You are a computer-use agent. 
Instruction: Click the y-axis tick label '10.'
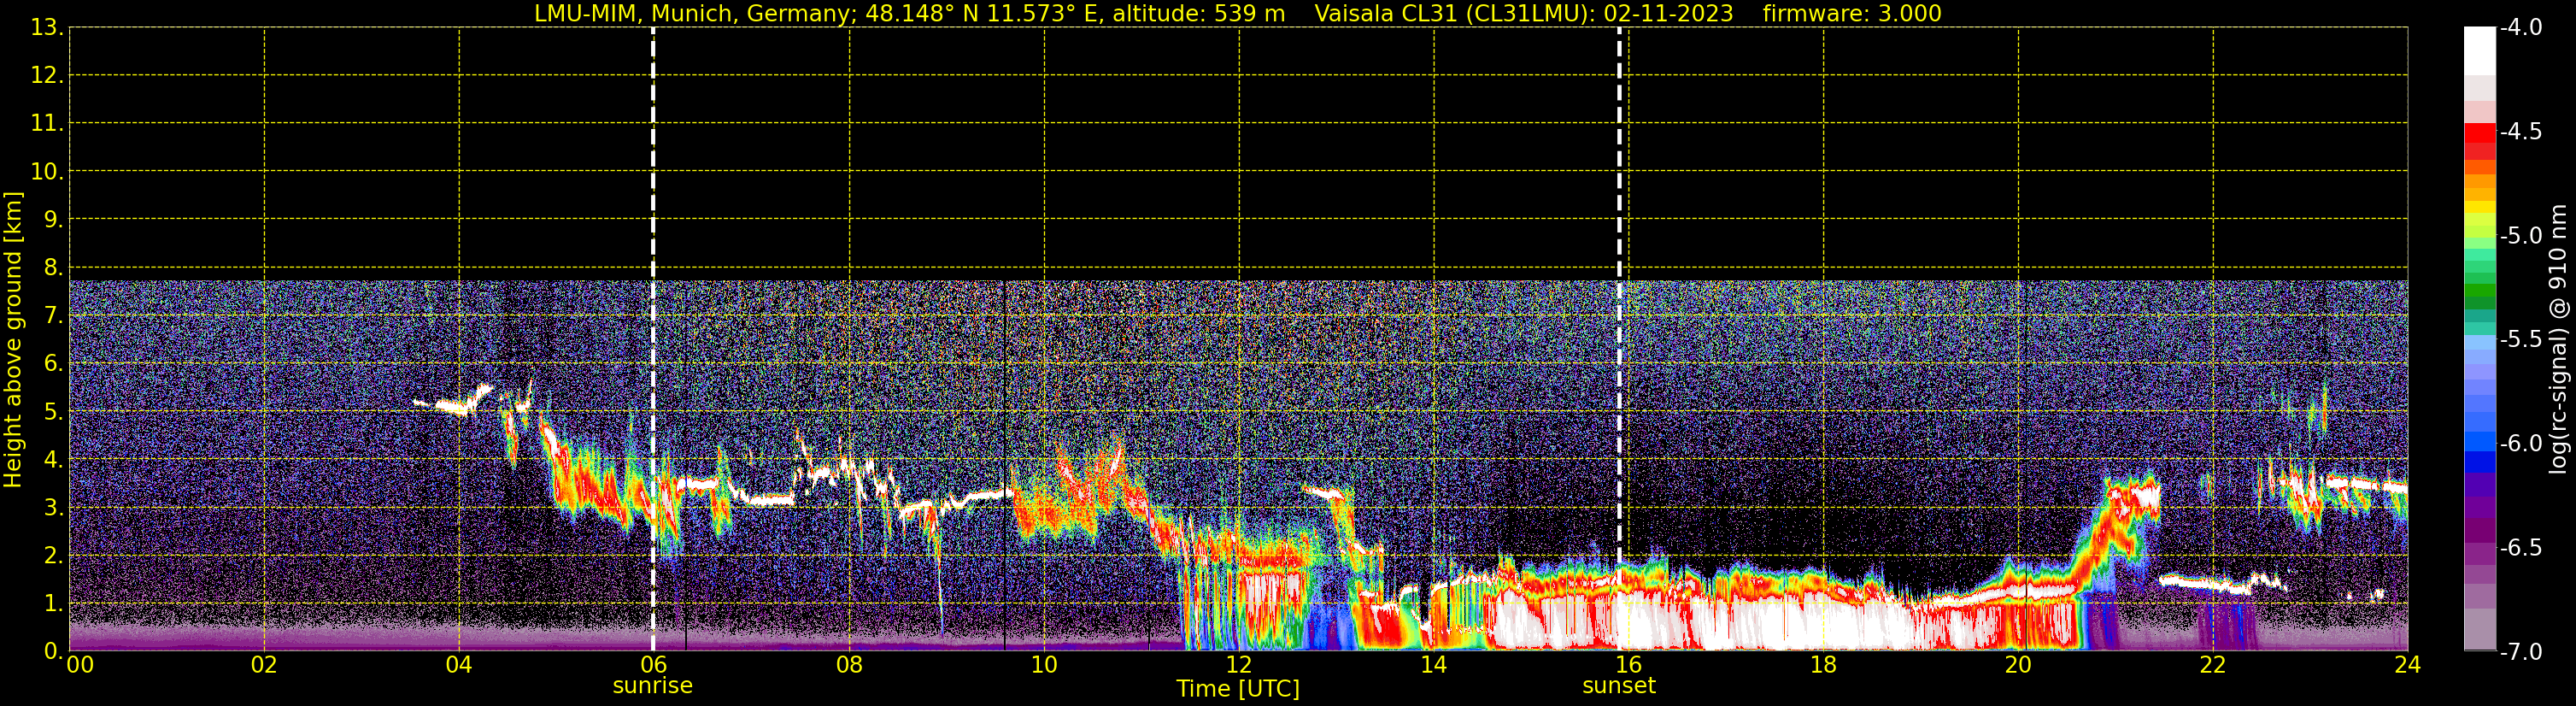coord(47,171)
